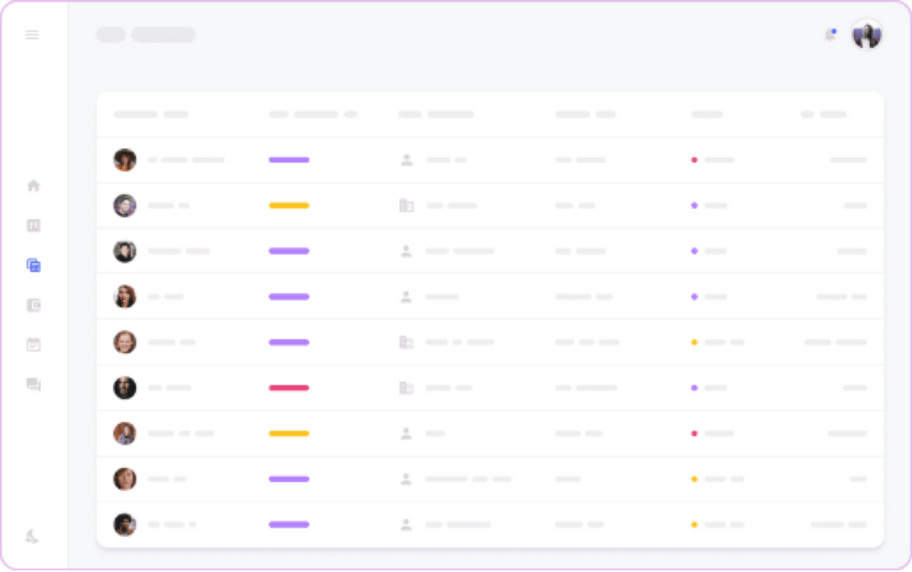Open notifications with the bell icon

[830, 35]
